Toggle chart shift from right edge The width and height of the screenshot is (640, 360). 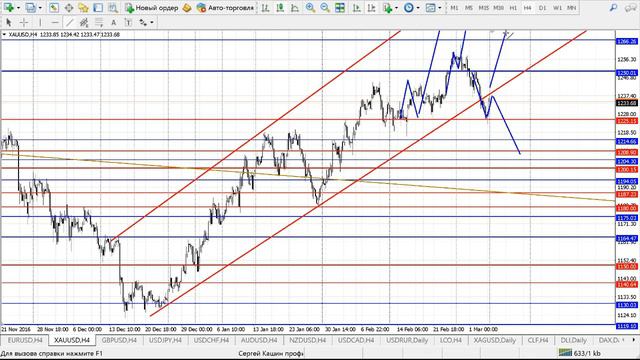371,7
